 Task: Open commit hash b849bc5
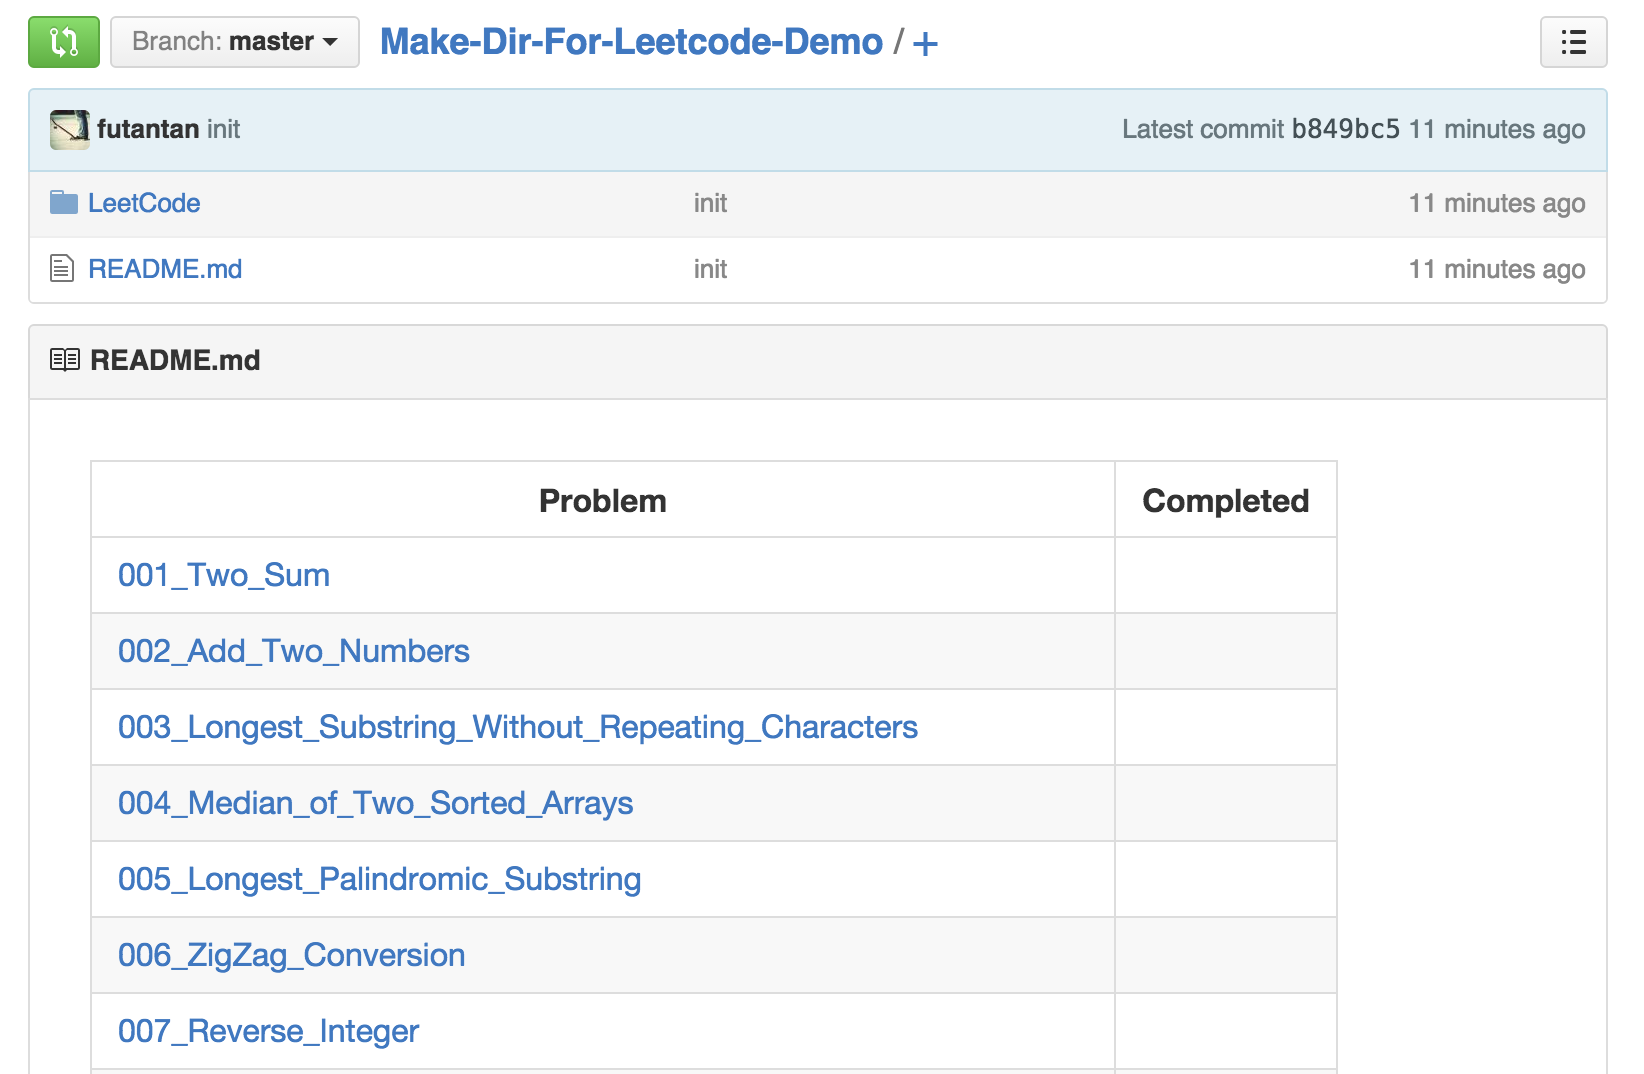point(1346,129)
